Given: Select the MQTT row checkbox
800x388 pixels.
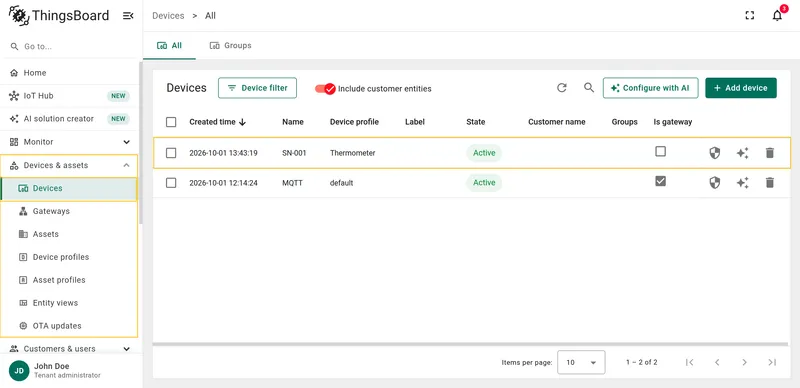Looking at the screenshot, I should point(171,183).
